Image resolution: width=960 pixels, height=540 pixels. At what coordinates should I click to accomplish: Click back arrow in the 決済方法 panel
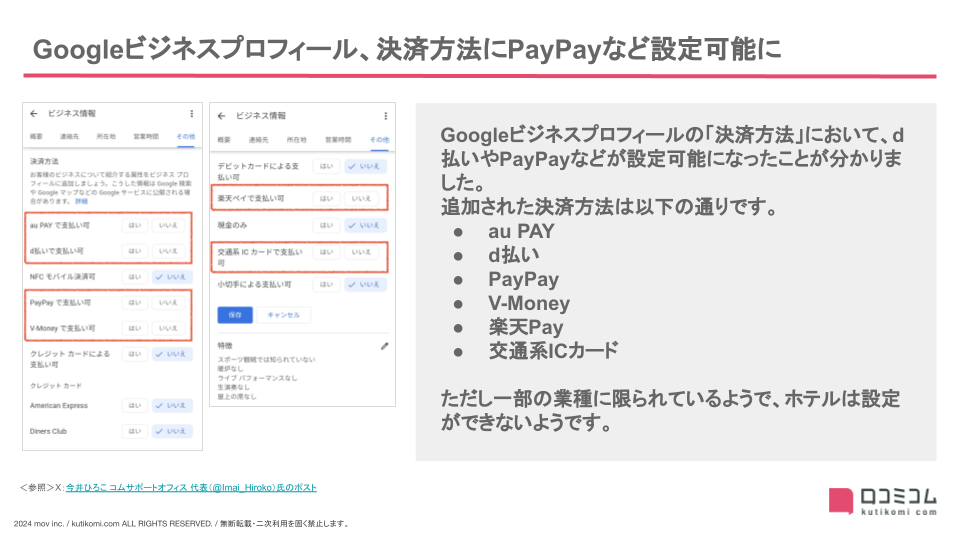(34, 113)
